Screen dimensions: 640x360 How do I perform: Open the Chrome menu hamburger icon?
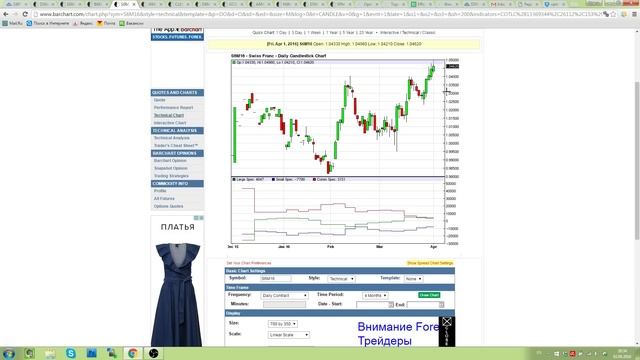click(634, 14)
